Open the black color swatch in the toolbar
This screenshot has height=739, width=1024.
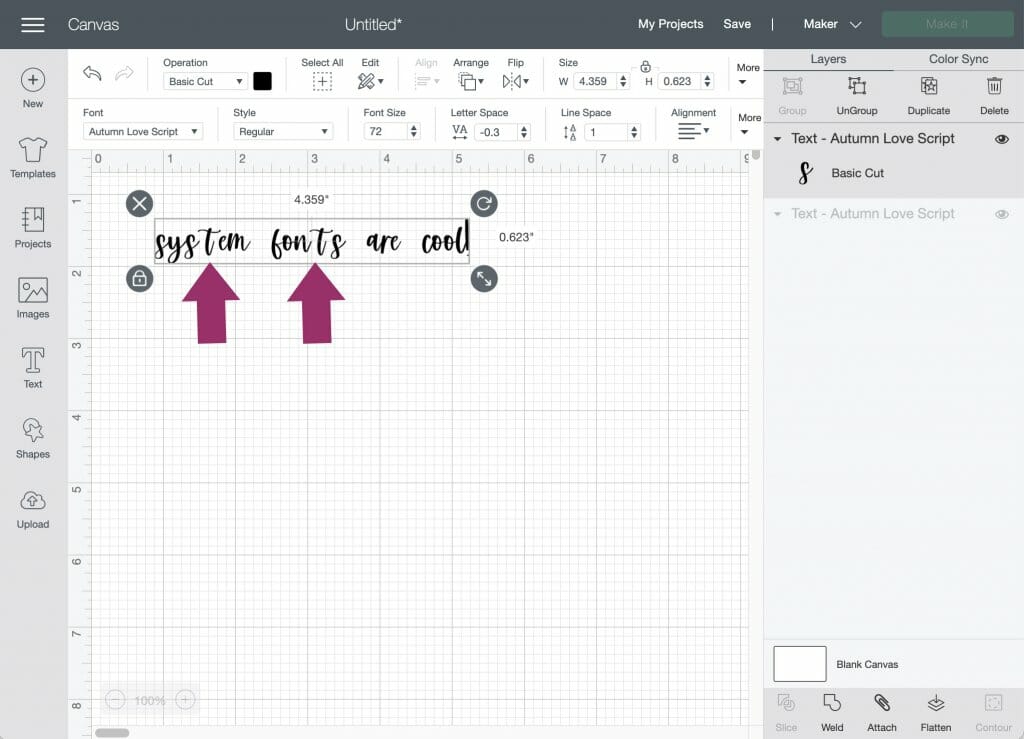coord(262,81)
